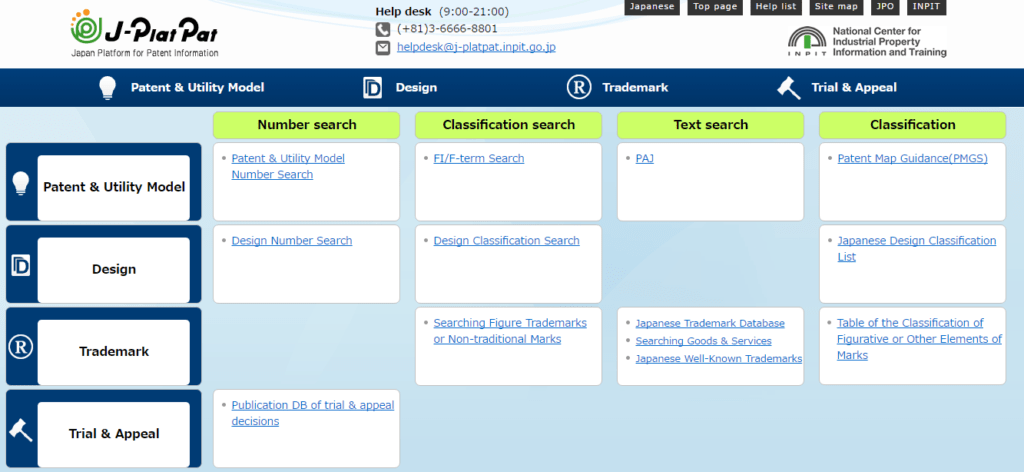
Task: Click the JPO button
Action: tap(884, 7)
